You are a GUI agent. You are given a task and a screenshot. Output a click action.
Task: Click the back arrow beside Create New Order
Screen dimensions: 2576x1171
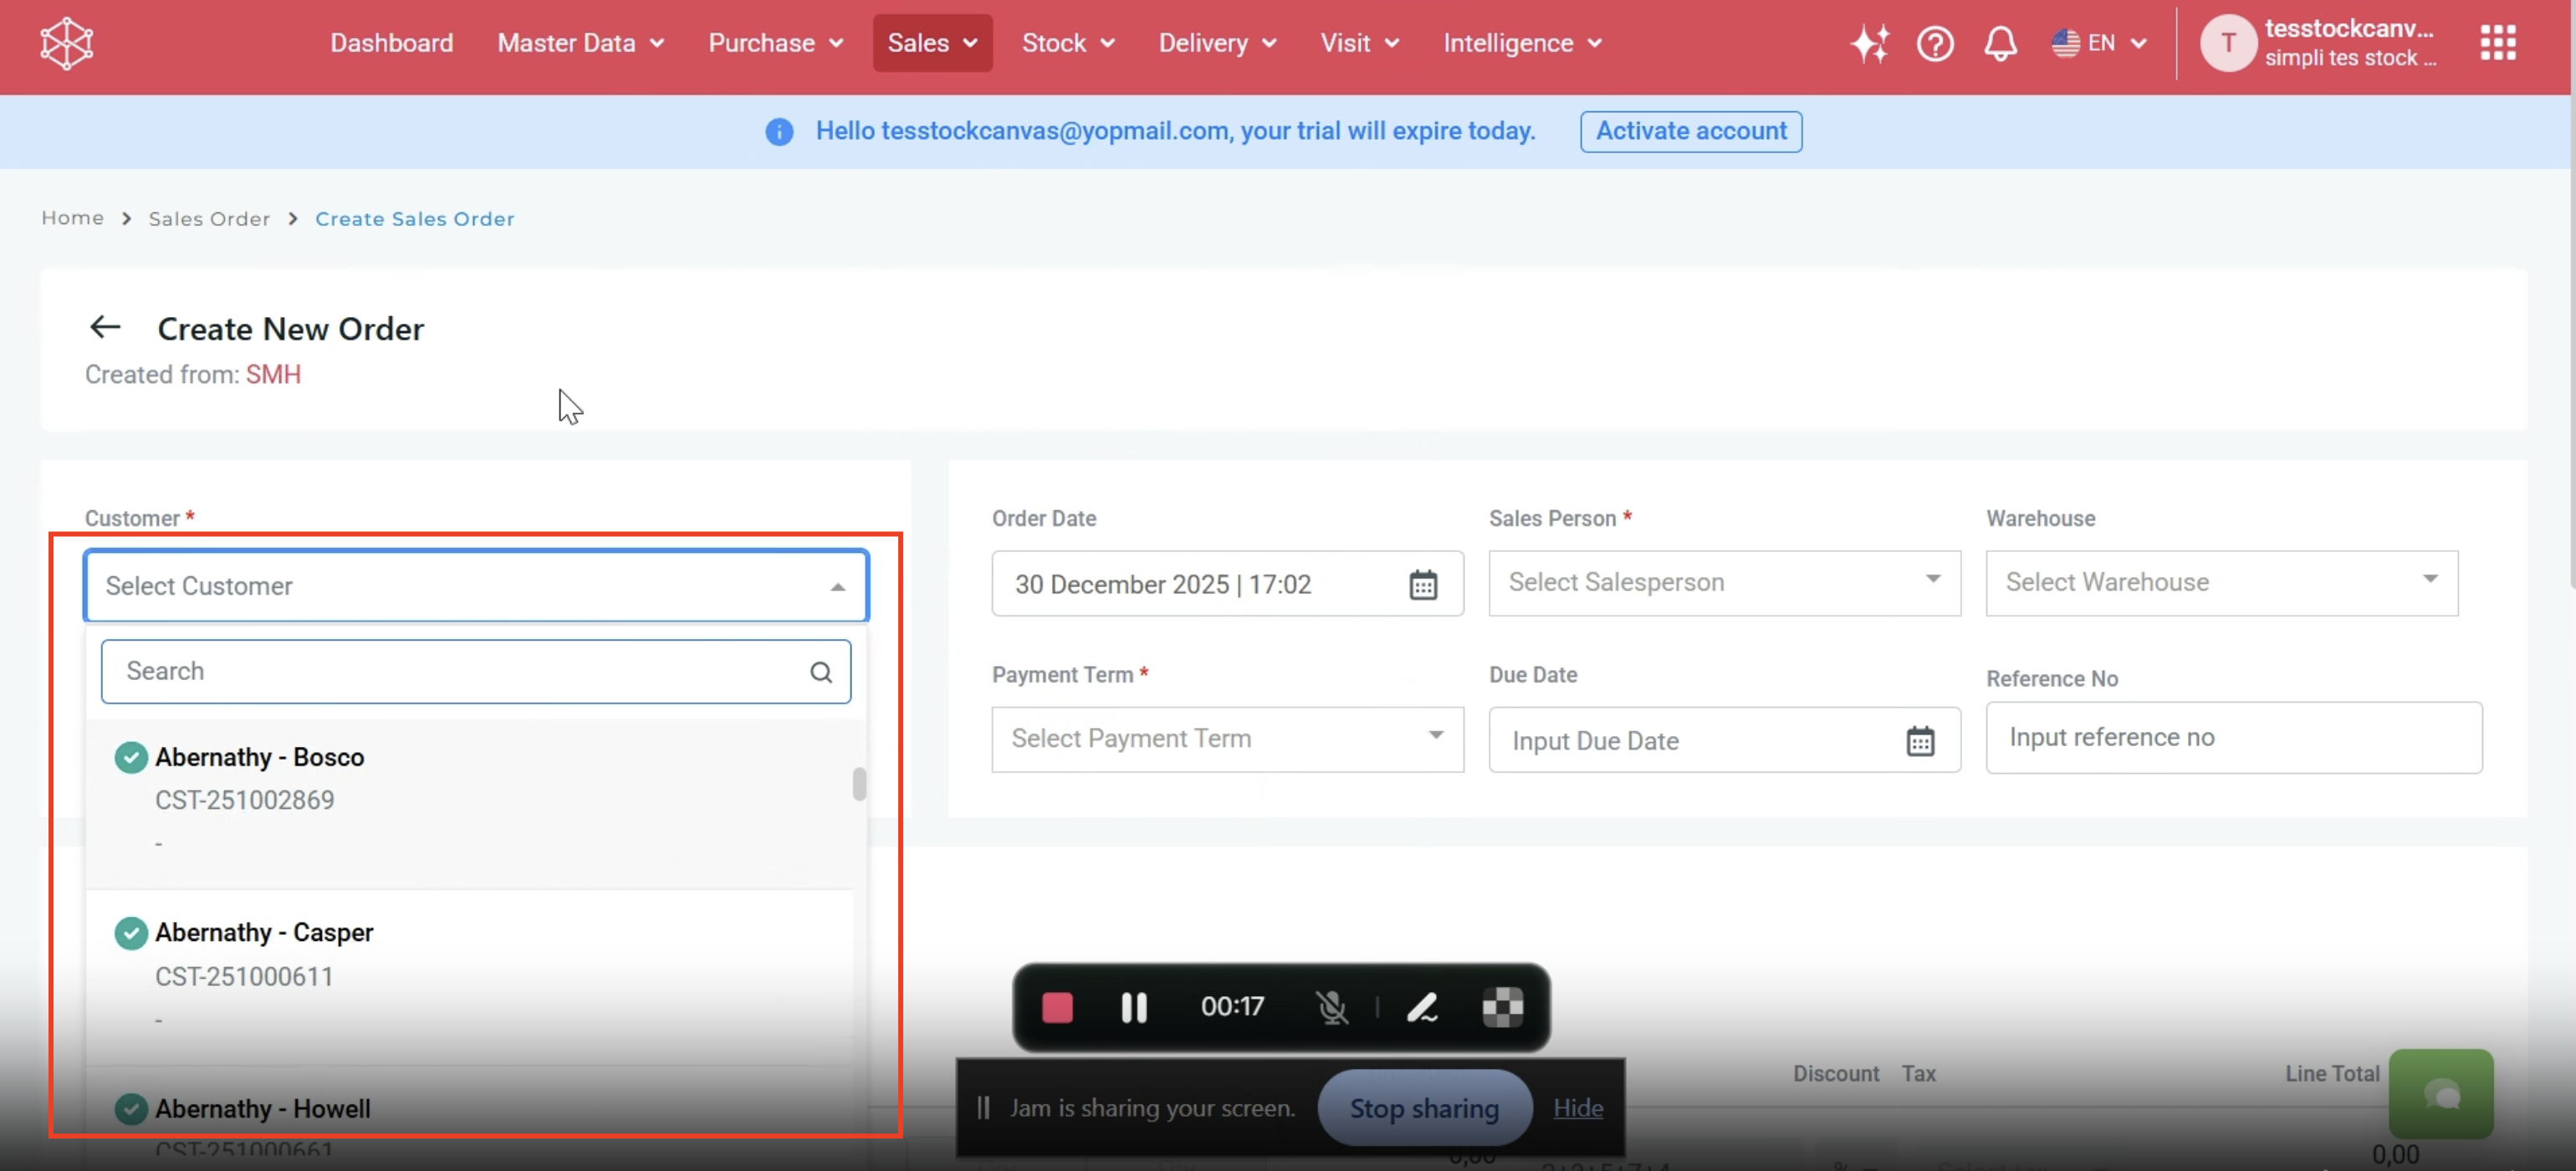105,327
